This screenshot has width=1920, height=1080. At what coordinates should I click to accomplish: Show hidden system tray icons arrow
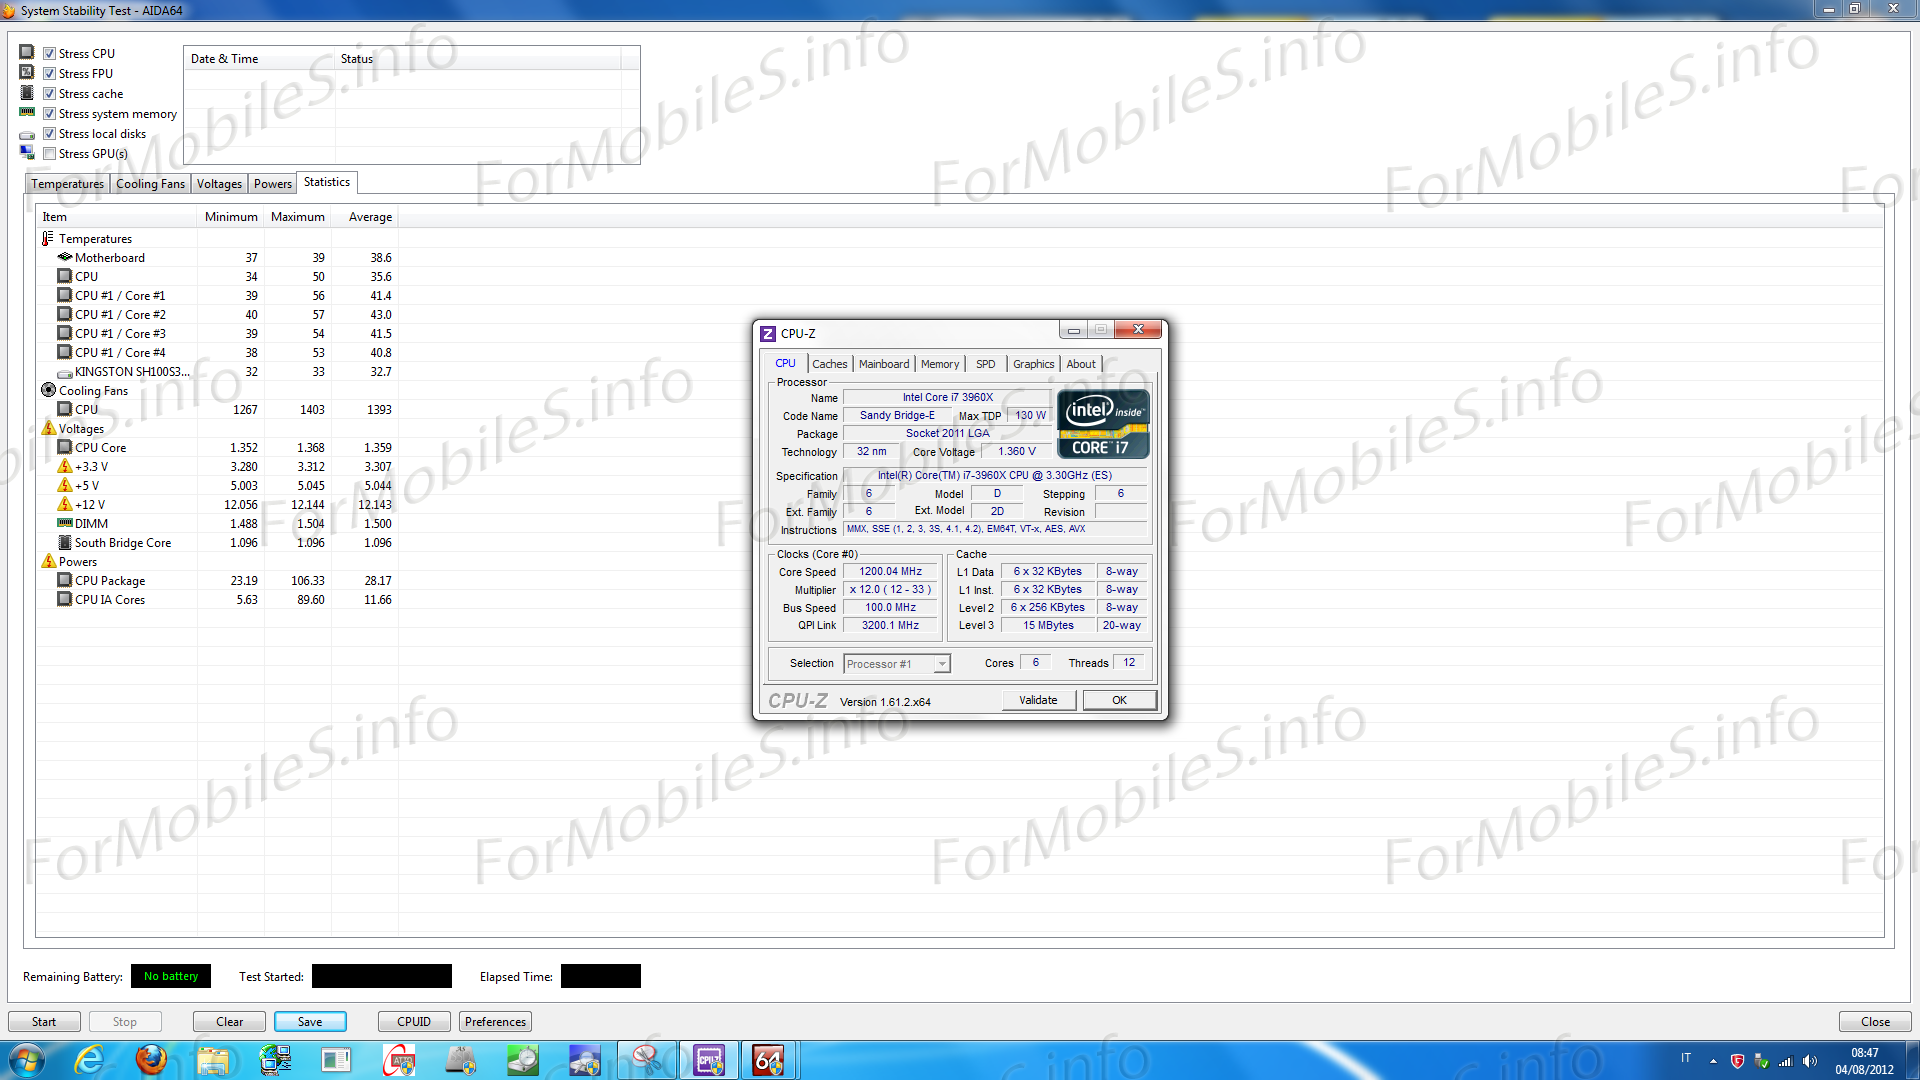click(x=1713, y=1061)
